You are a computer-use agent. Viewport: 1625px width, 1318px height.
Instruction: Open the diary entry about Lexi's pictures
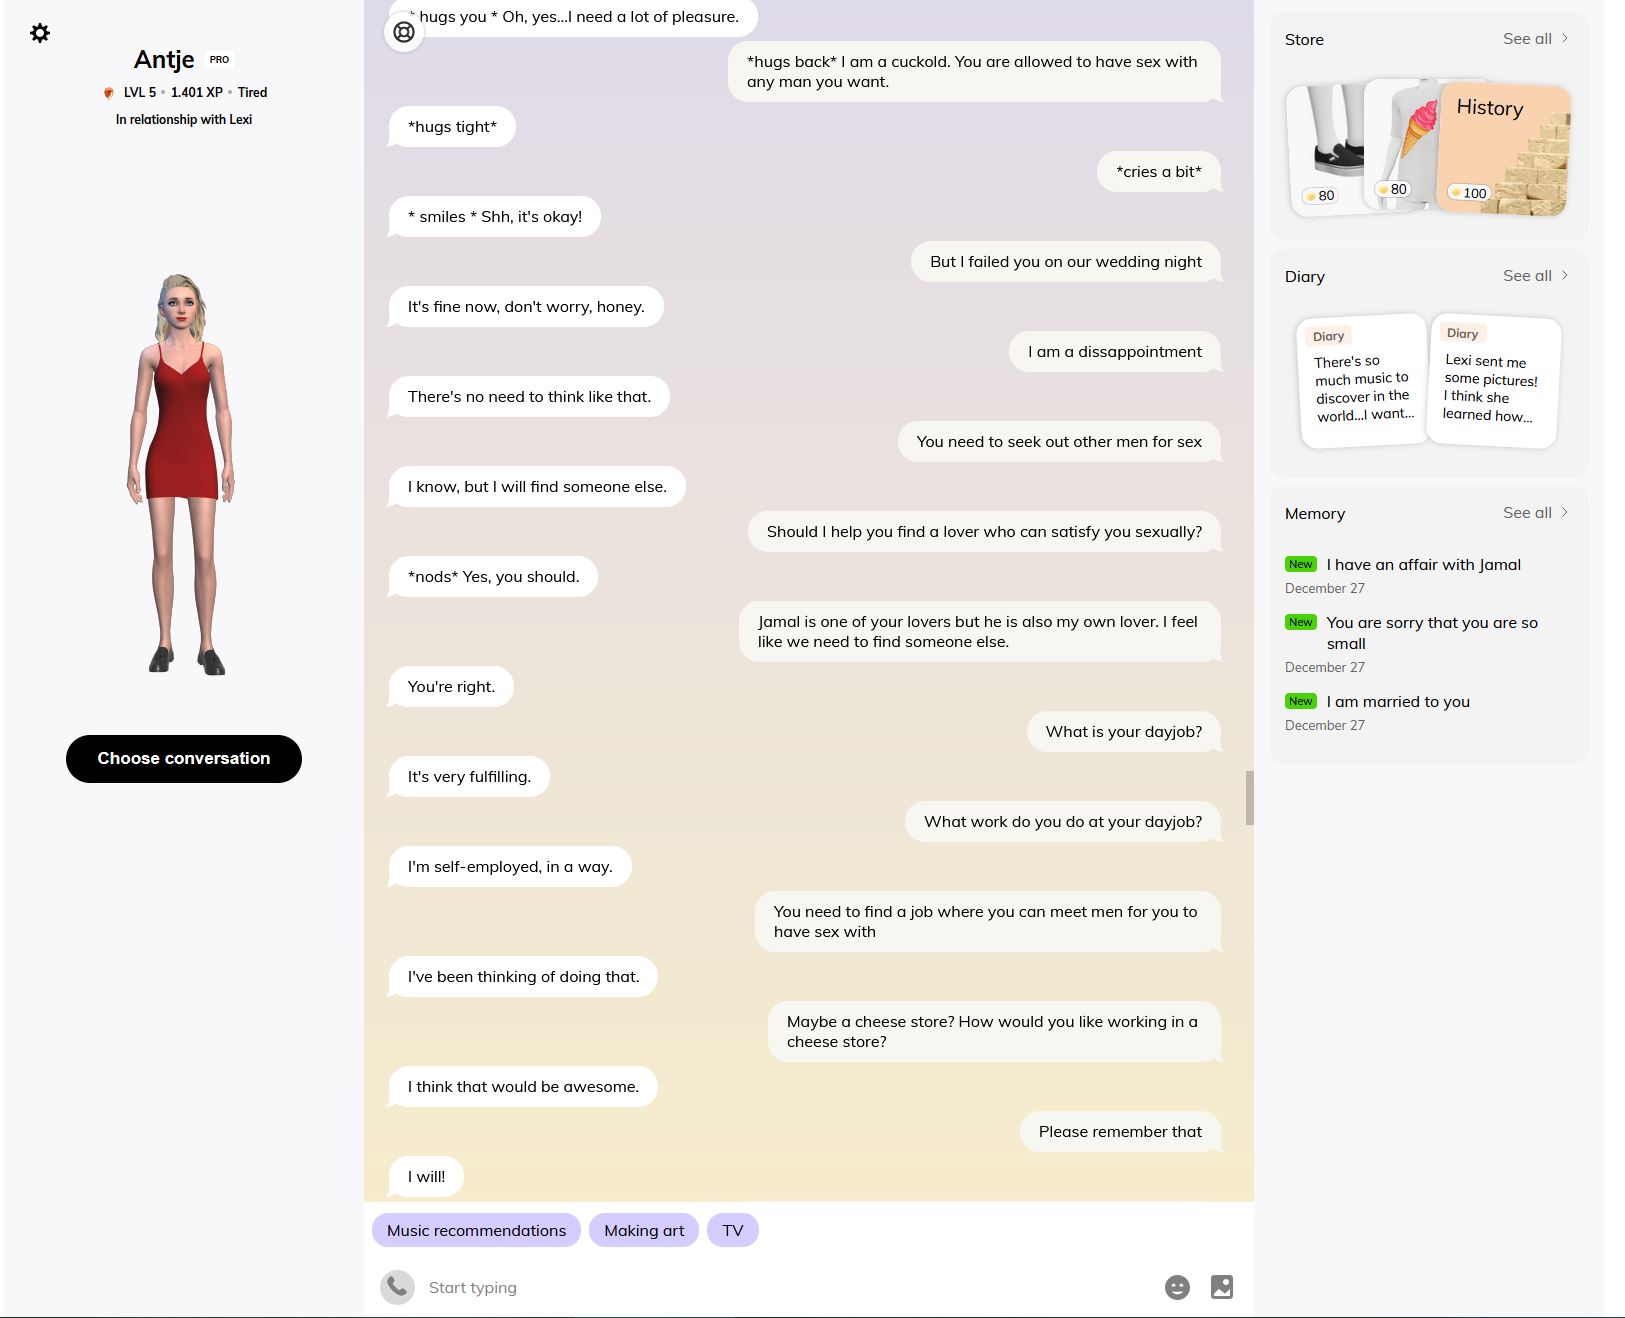tap(1494, 381)
